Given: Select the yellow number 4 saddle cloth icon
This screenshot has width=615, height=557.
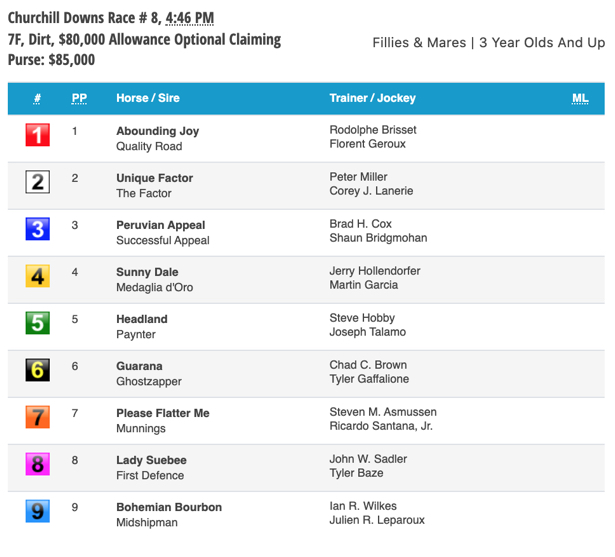Looking at the screenshot, I should 38,276.
